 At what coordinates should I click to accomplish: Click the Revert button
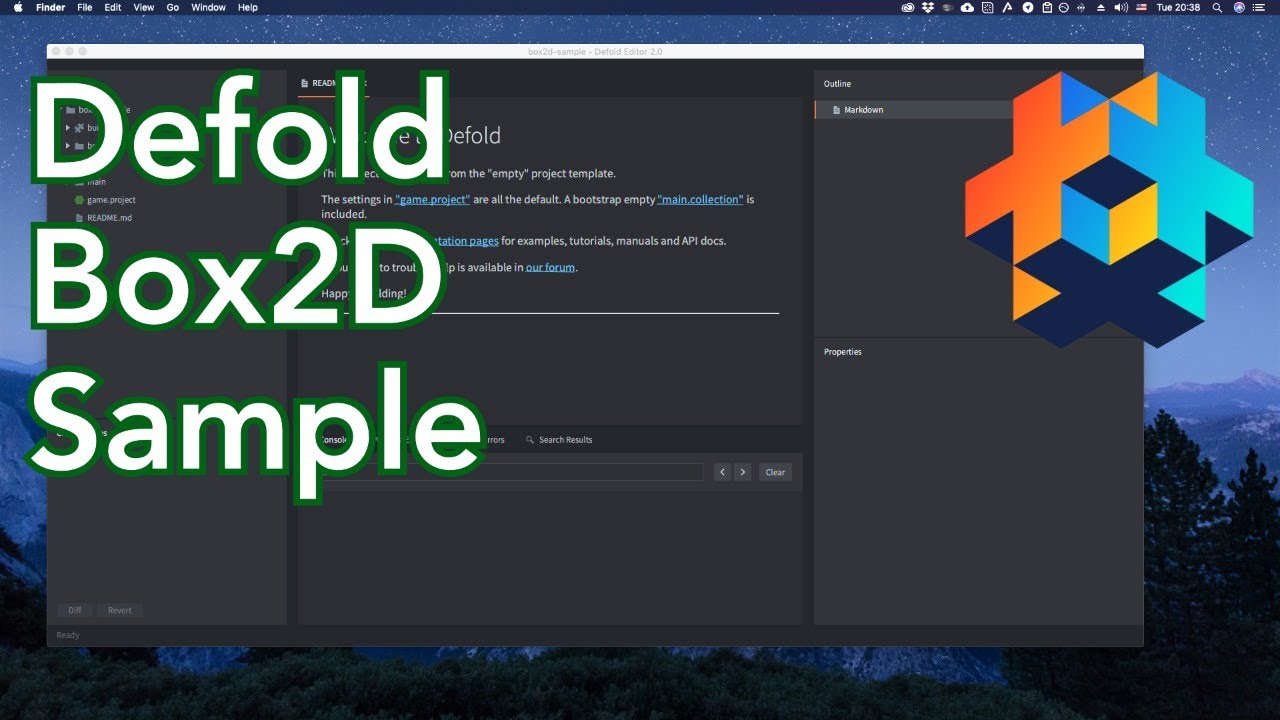[x=120, y=610]
